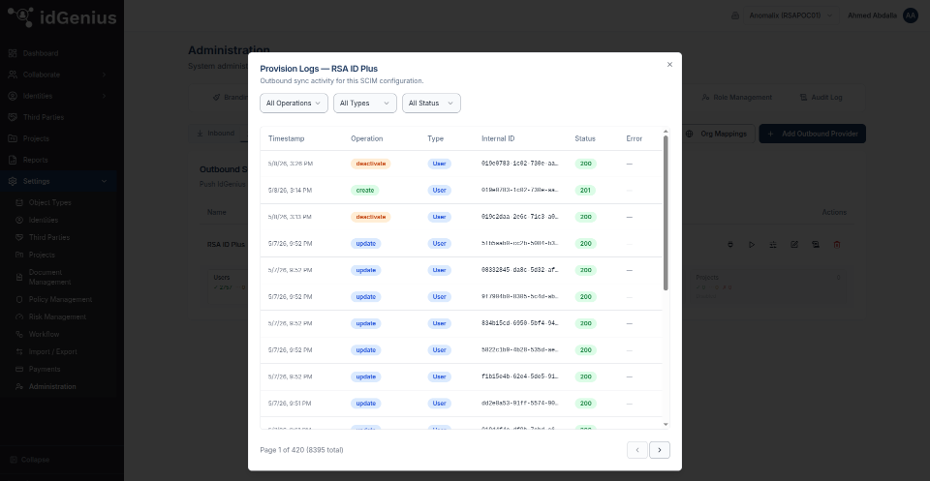The image size is (930, 481).
Task: Open the Reports sidebar icon
Action: coord(12,160)
